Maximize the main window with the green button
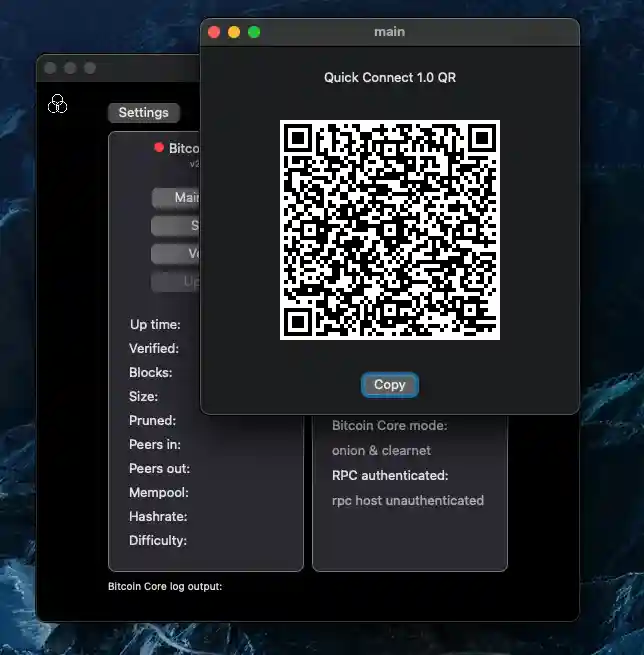Image resolution: width=644 pixels, height=655 pixels. tap(254, 32)
